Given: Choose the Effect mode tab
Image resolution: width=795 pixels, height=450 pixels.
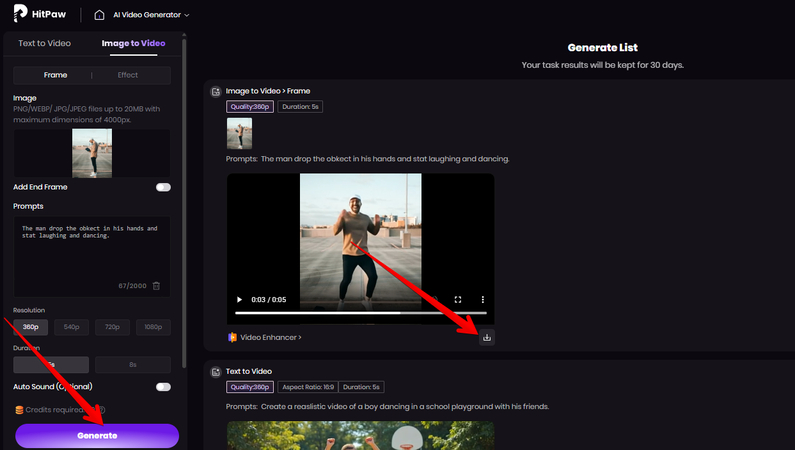Looking at the screenshot, I should (128, 75).
